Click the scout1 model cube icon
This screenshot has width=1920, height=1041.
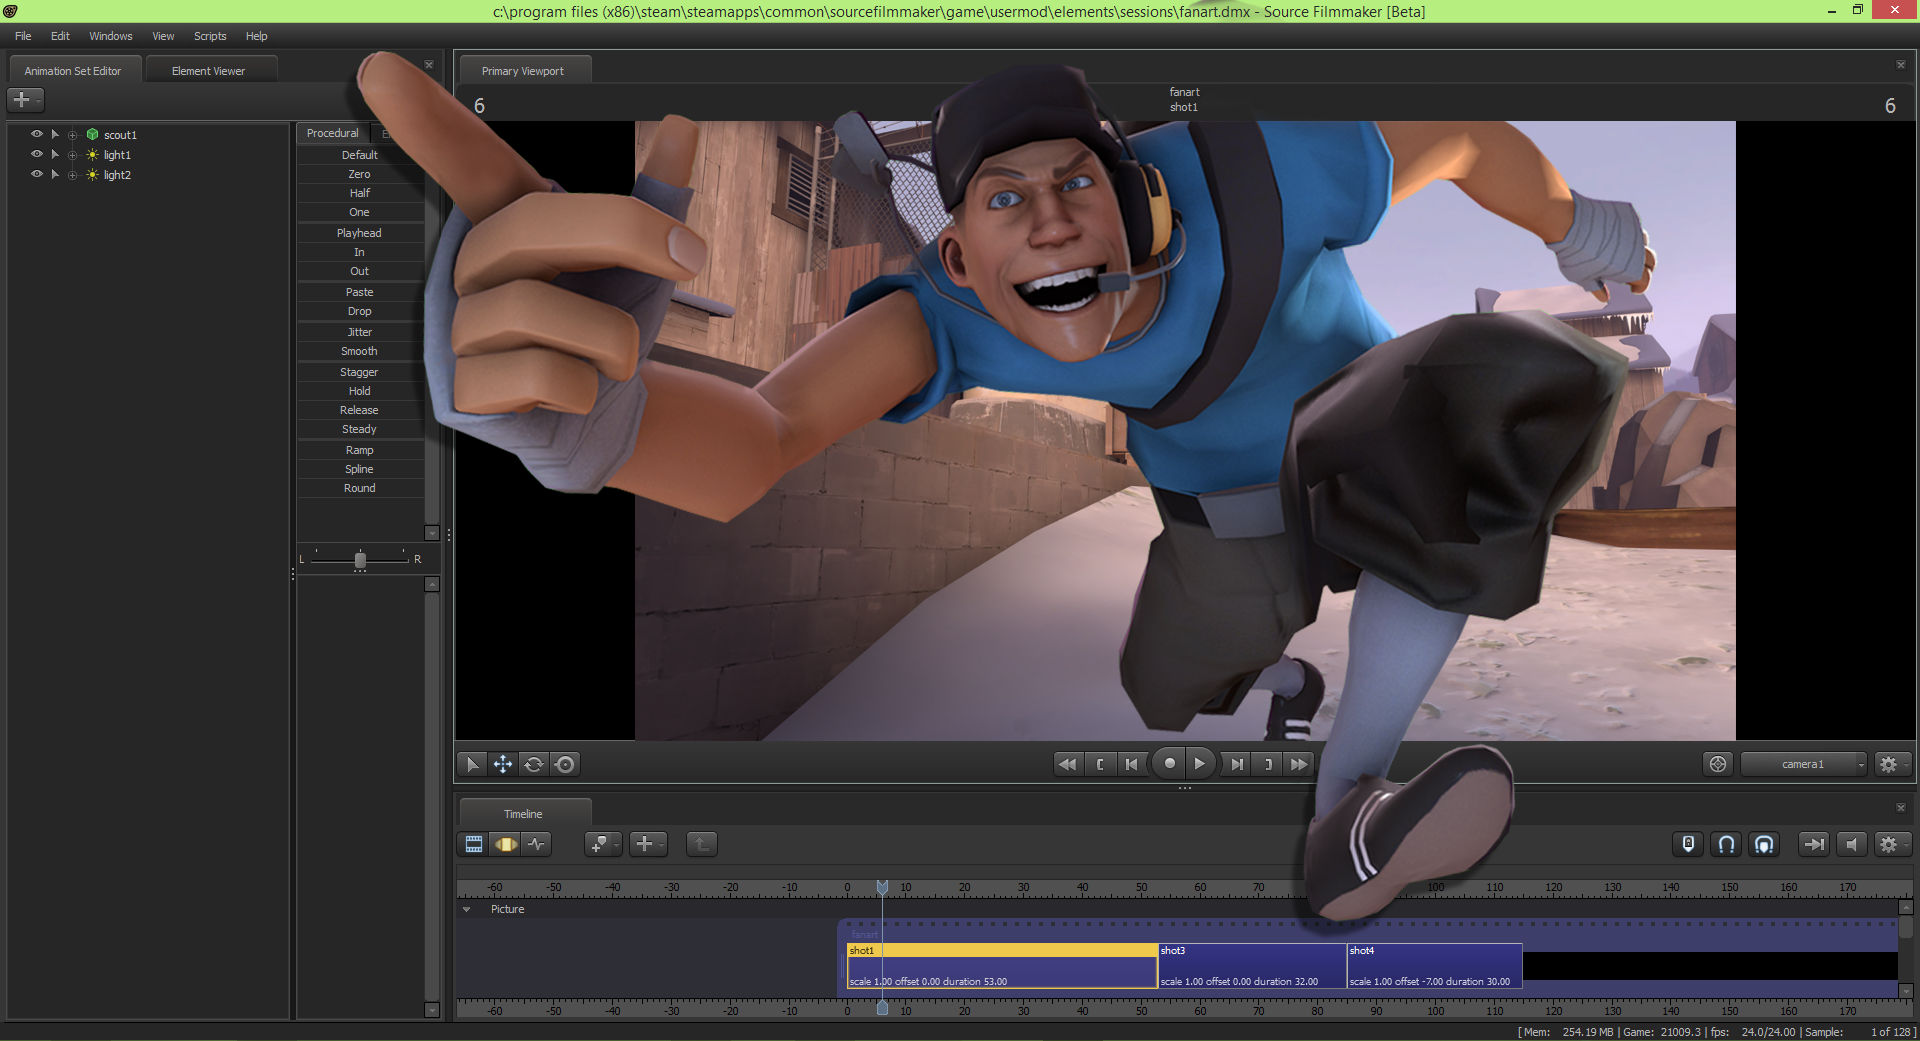click(92, 134)
